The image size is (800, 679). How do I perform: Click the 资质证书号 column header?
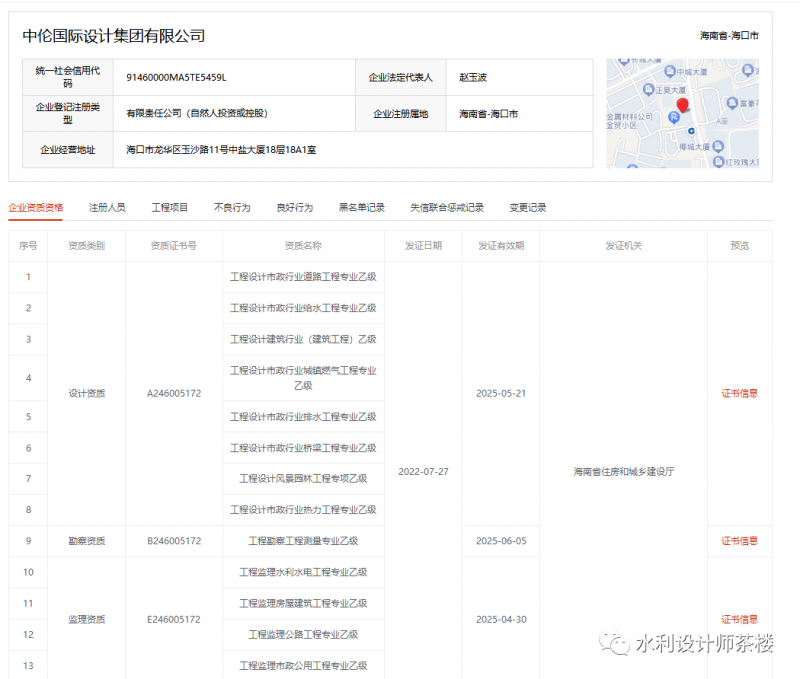[173, 246]
